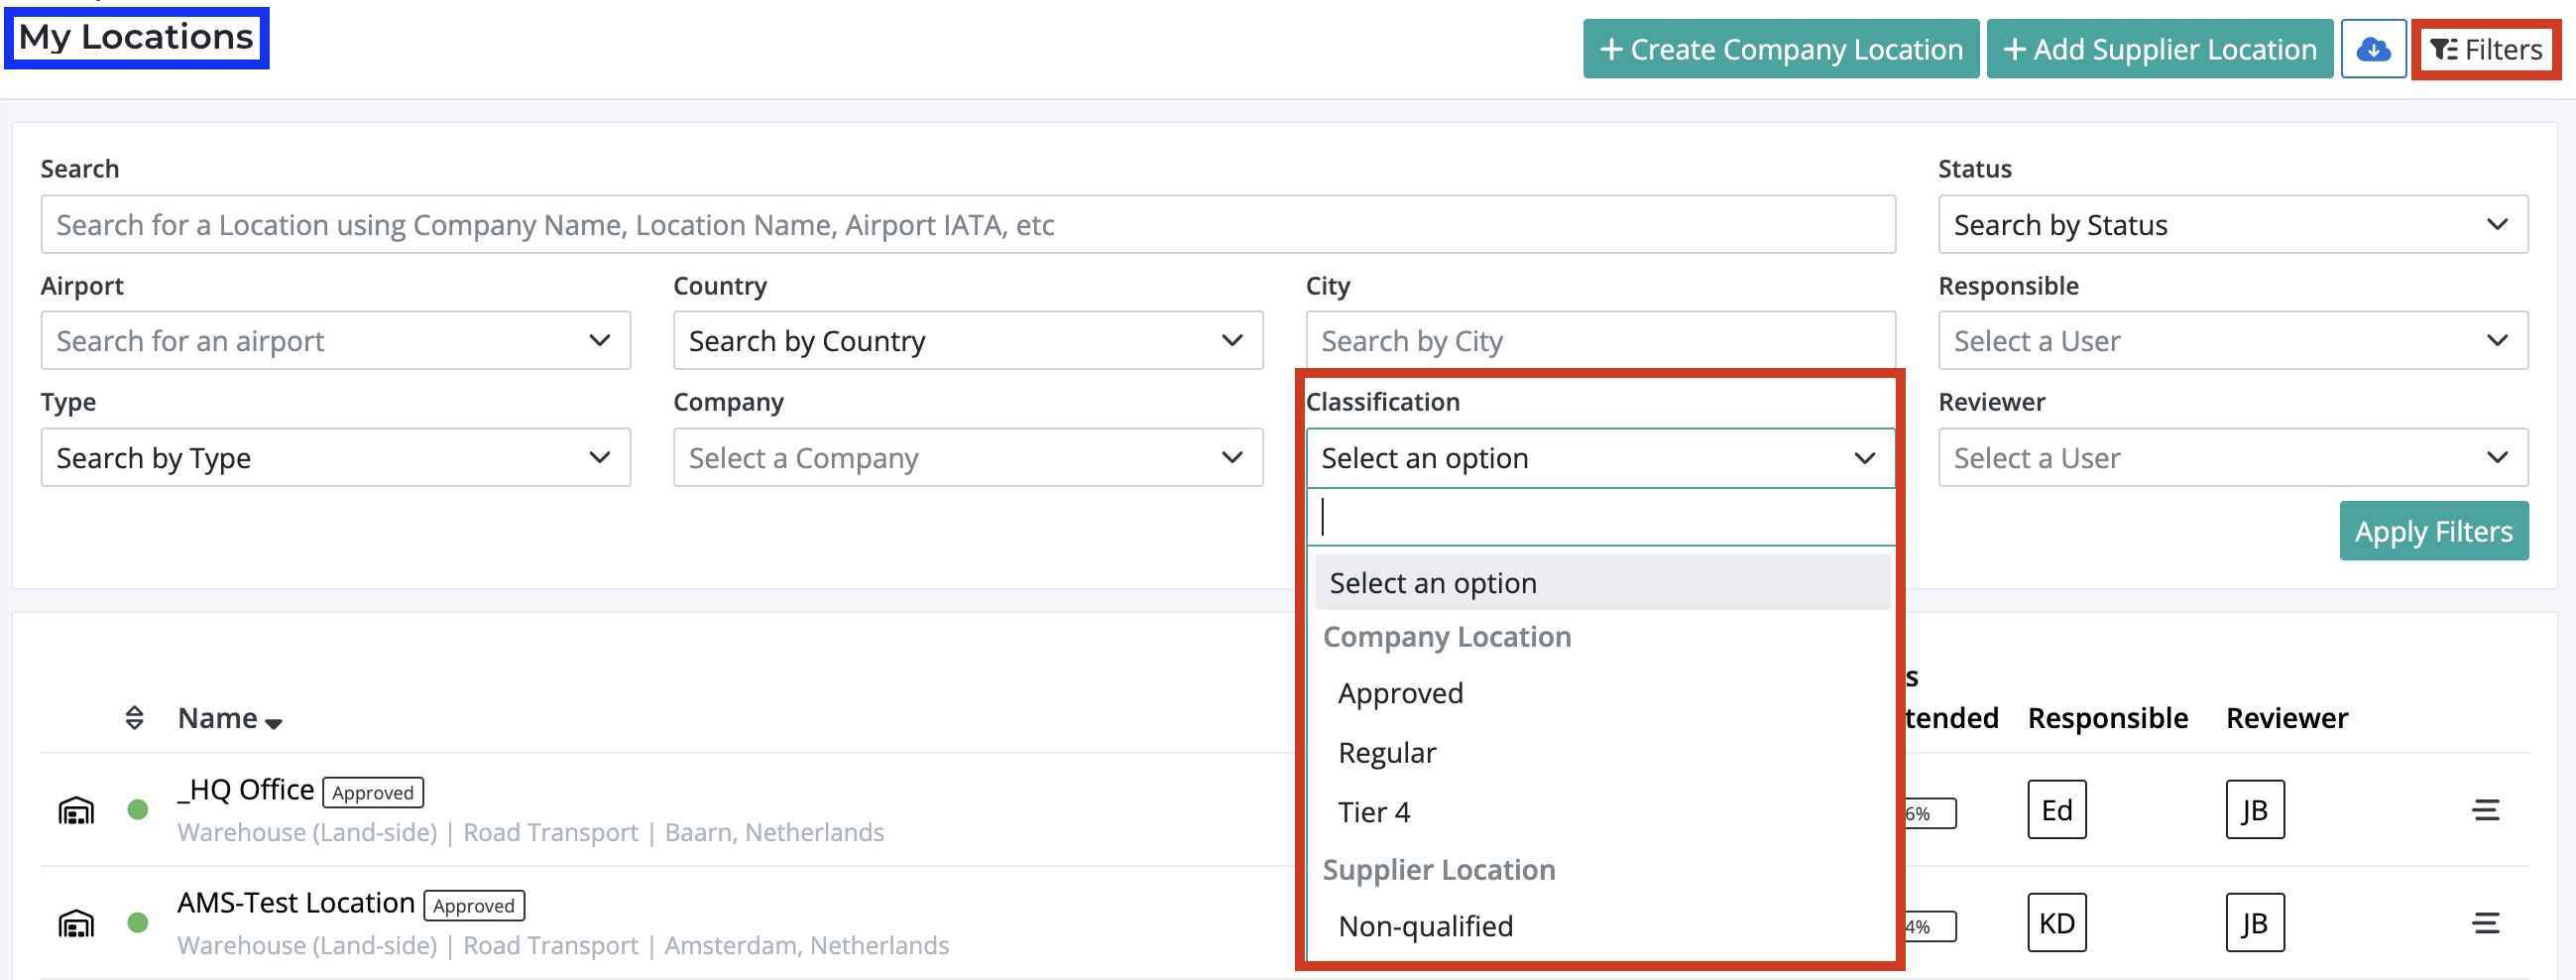Click the KD responsible user avatar
This screenshot has height=980, width=2576.
pos(2057,923)
